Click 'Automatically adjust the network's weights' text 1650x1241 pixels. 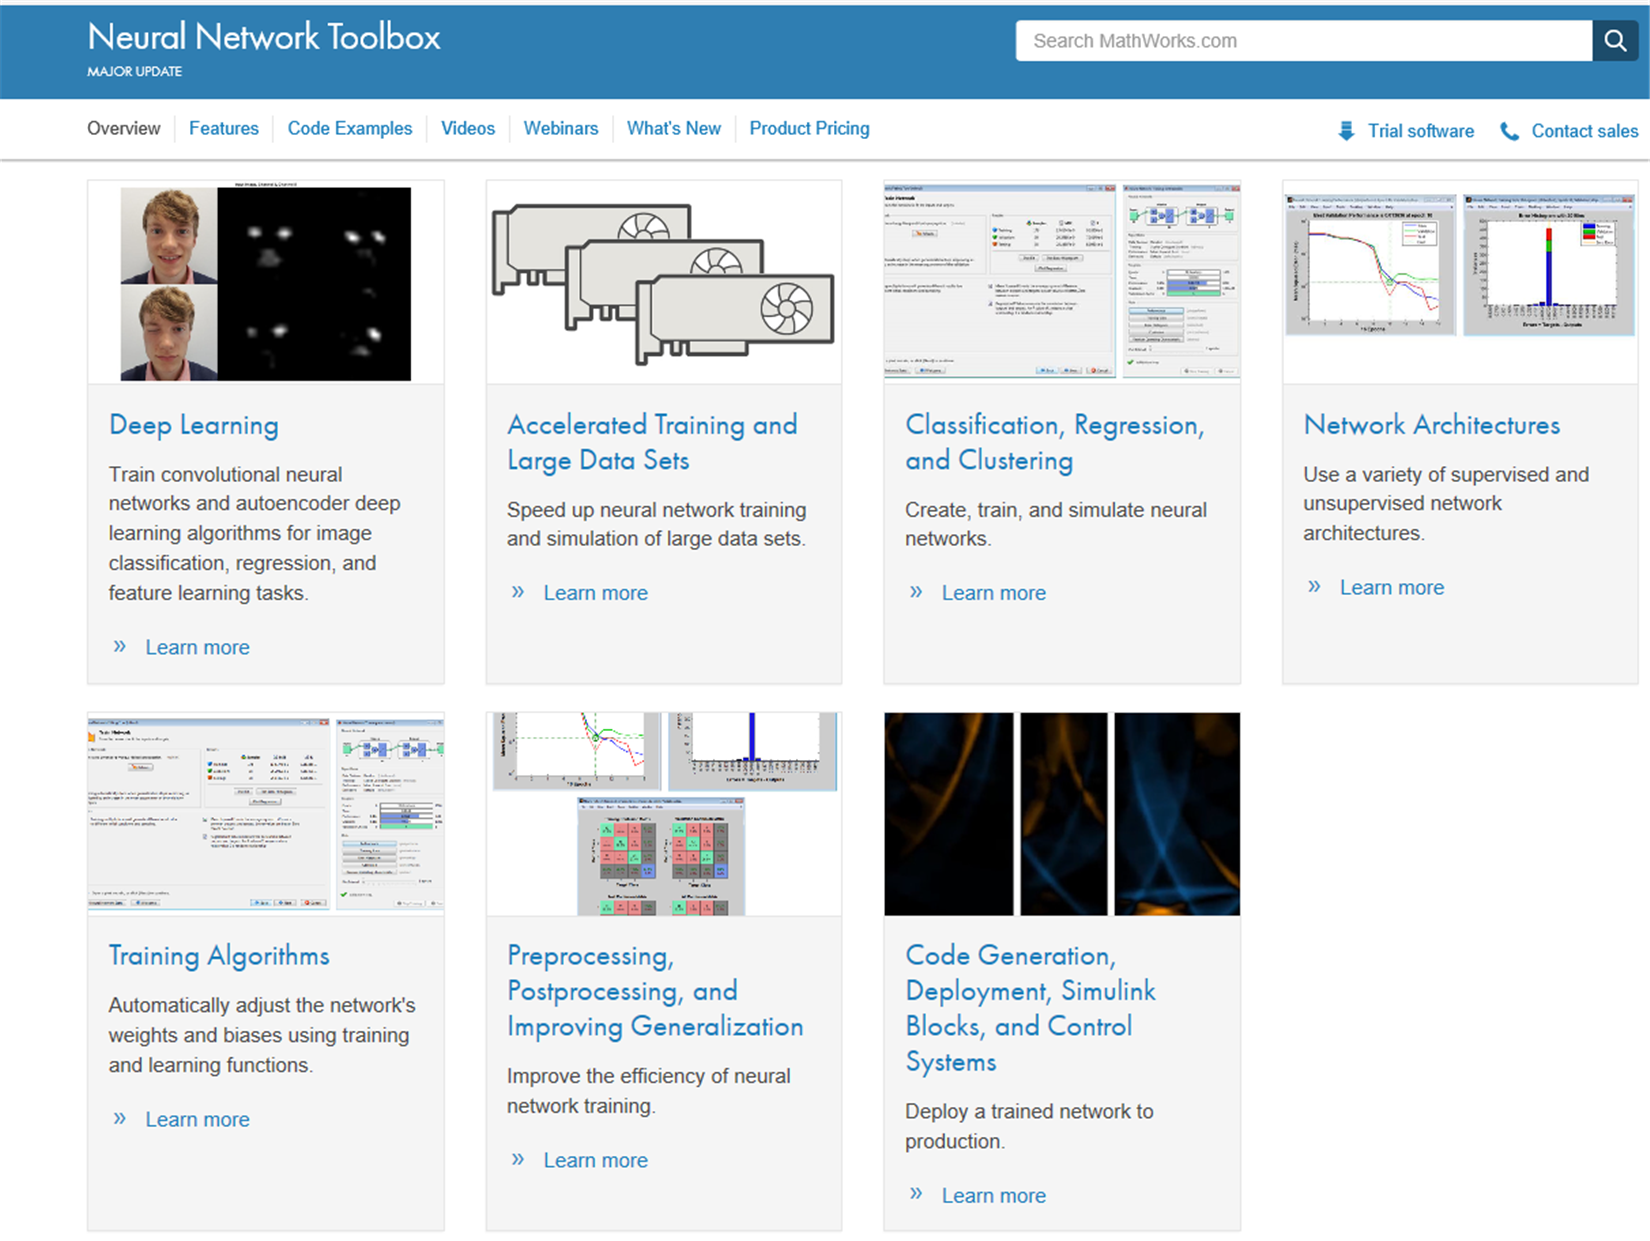(x=262, y=1035)
